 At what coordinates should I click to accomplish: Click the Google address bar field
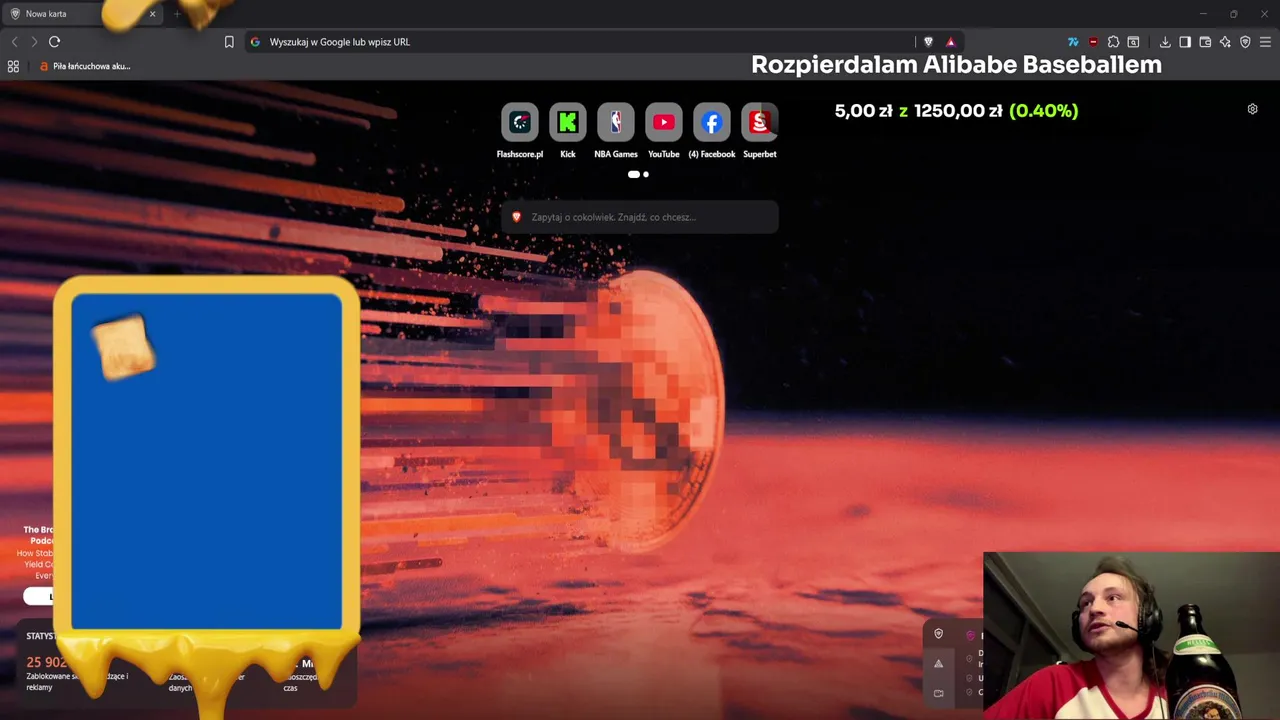(x=580, y=42)
